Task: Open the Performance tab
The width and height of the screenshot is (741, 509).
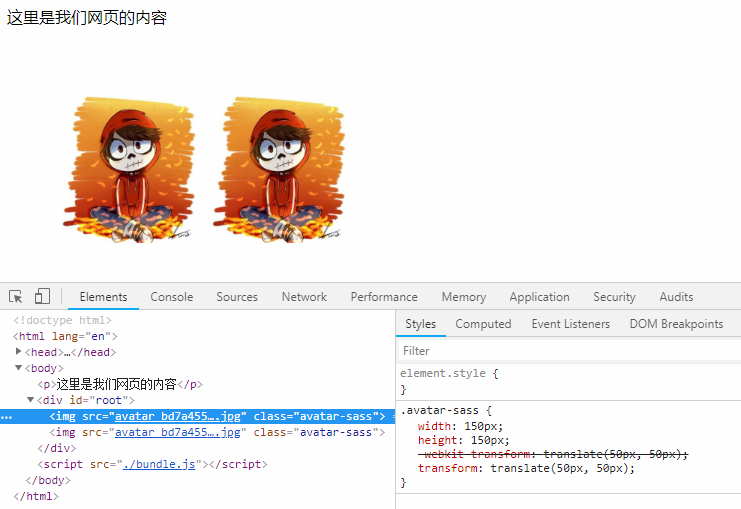Action: pos(384,297)
